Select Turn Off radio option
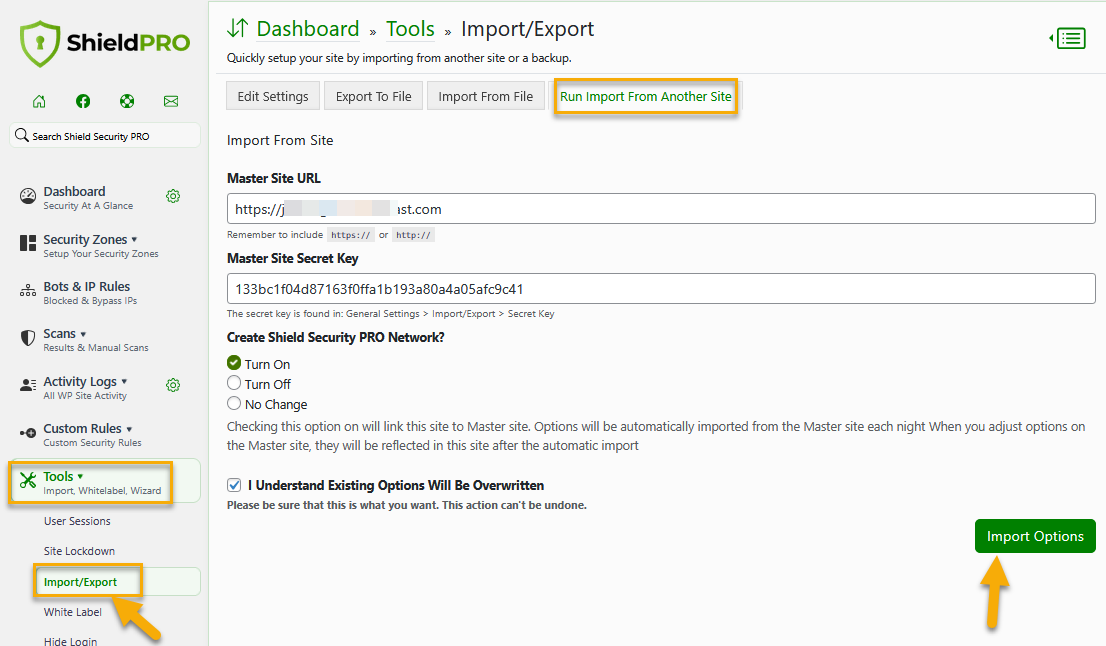1106x646 pixels. pyautogui.click(x=234, y=383)
